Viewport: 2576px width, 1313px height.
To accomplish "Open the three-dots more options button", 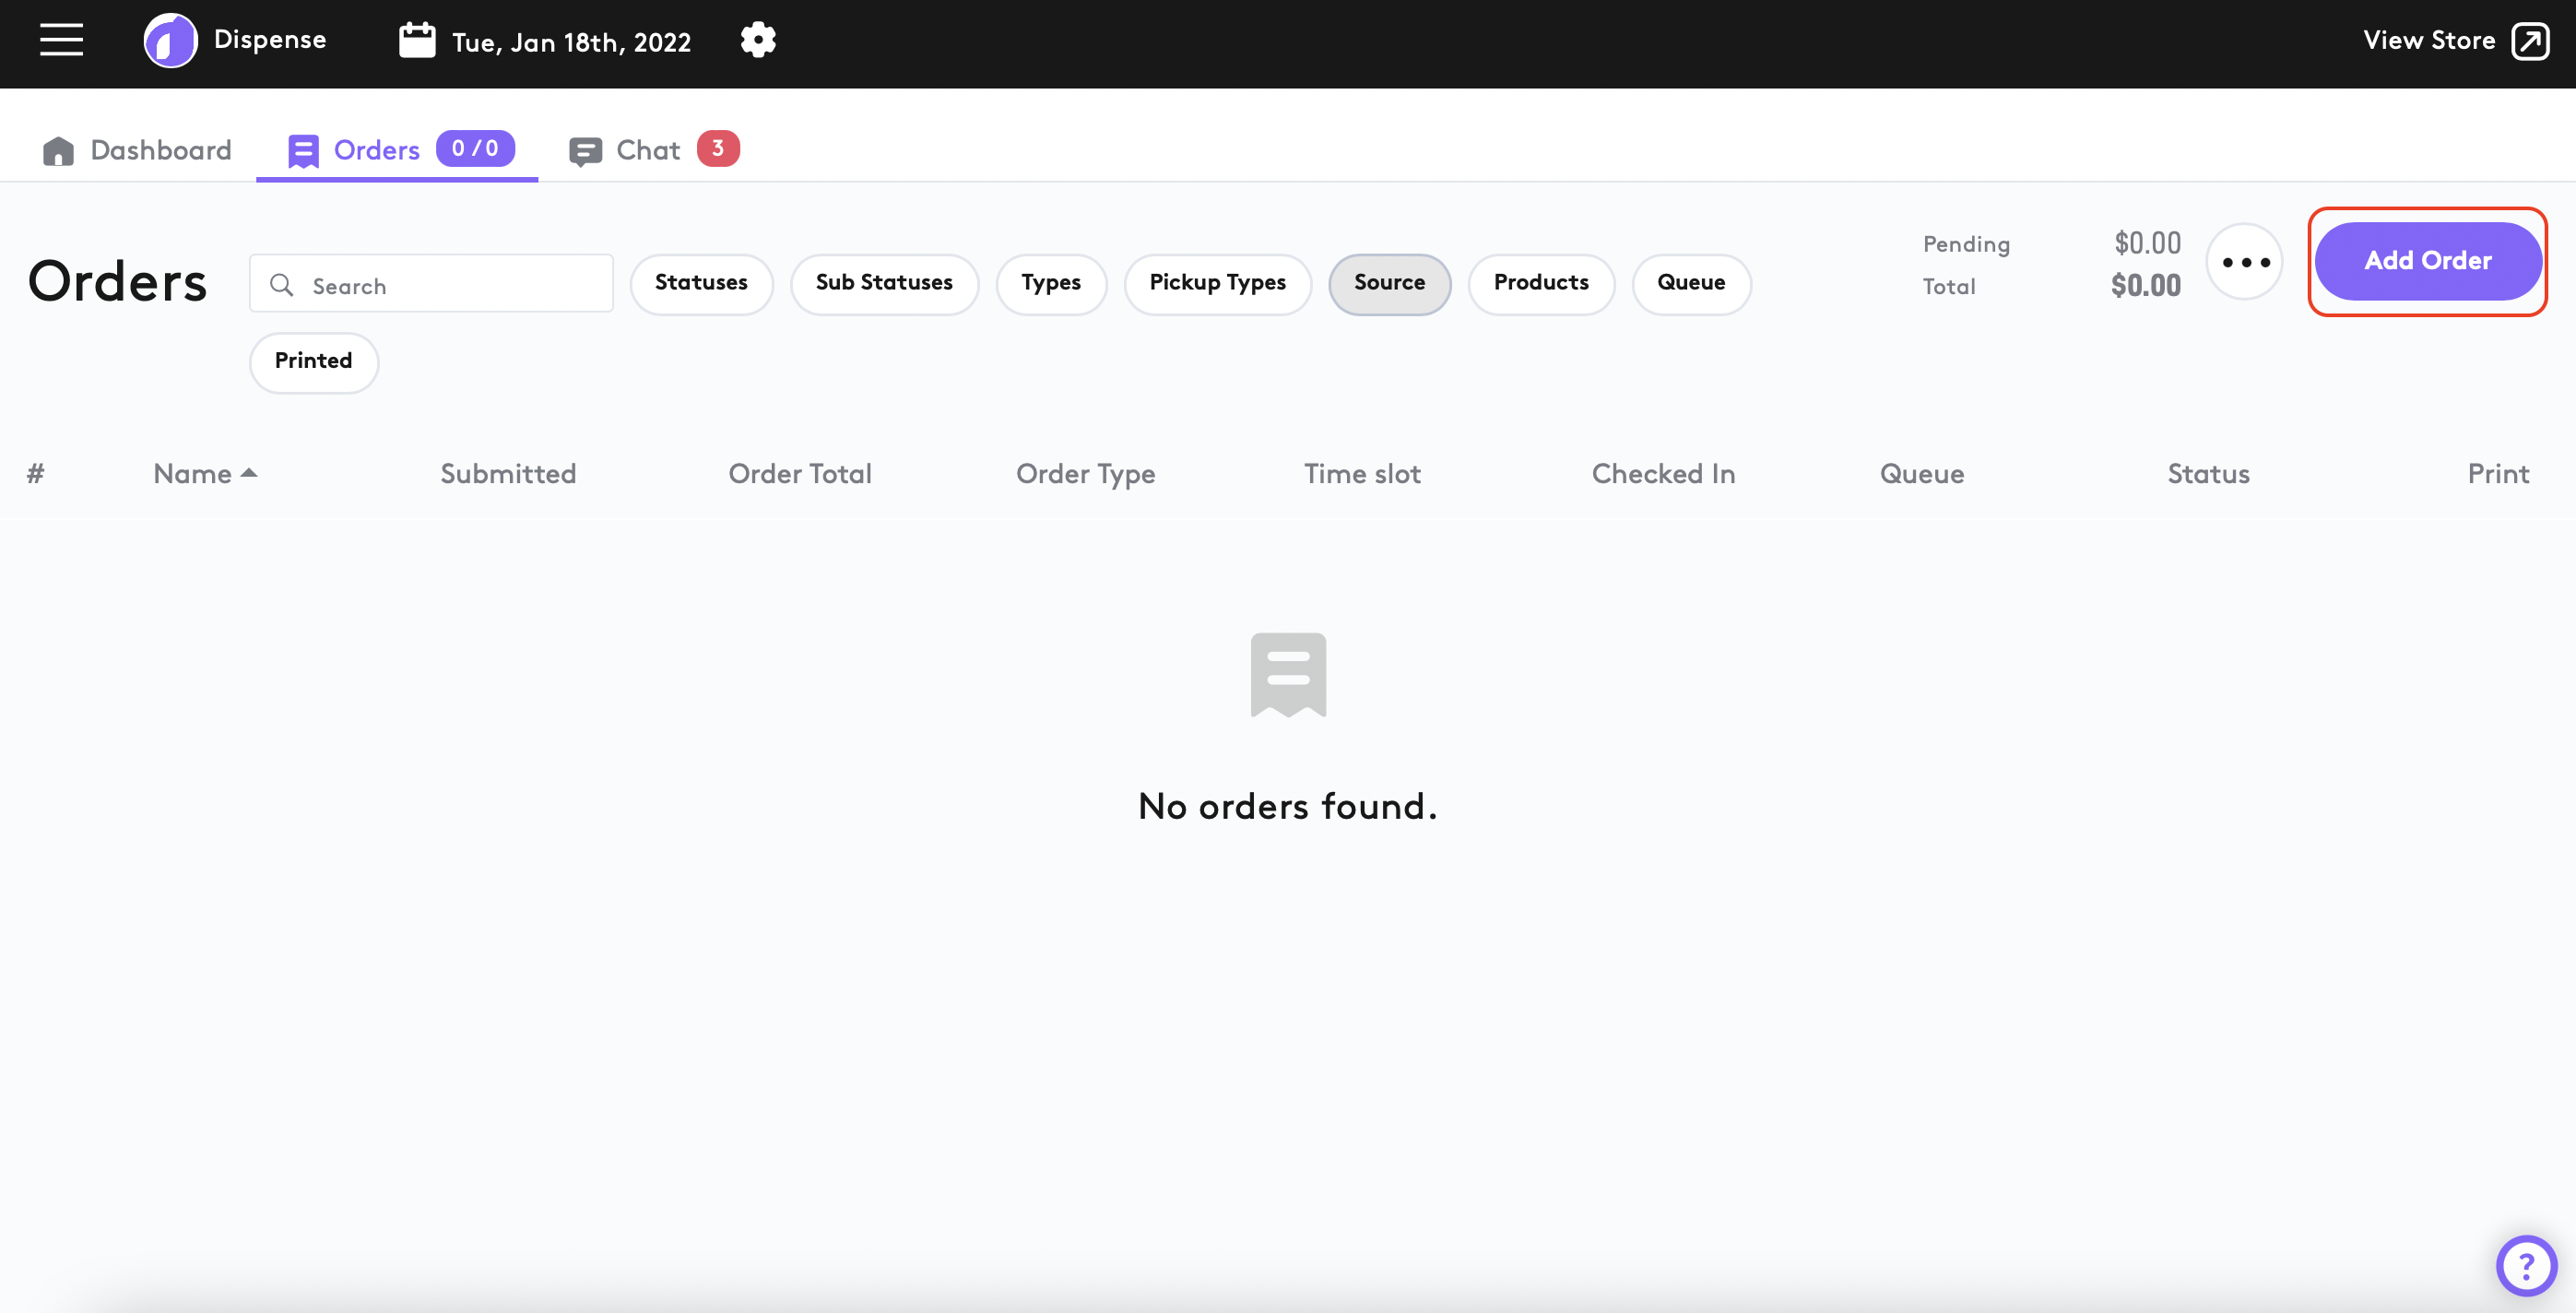I will (x=2245, y=262).
